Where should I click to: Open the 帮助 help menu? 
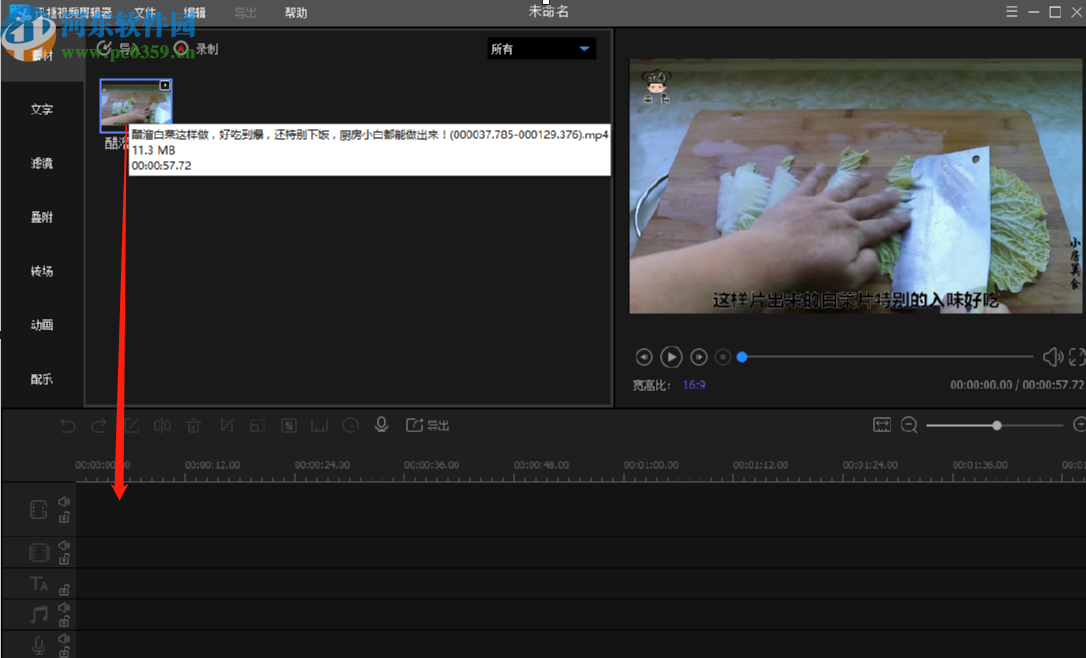coord(296,12)
